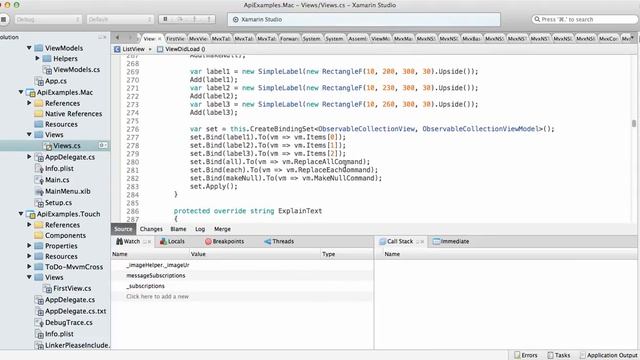Close the Views.cs editor tab
The image size is (640, 360).
pyautogui.click(x=160, y=39)
